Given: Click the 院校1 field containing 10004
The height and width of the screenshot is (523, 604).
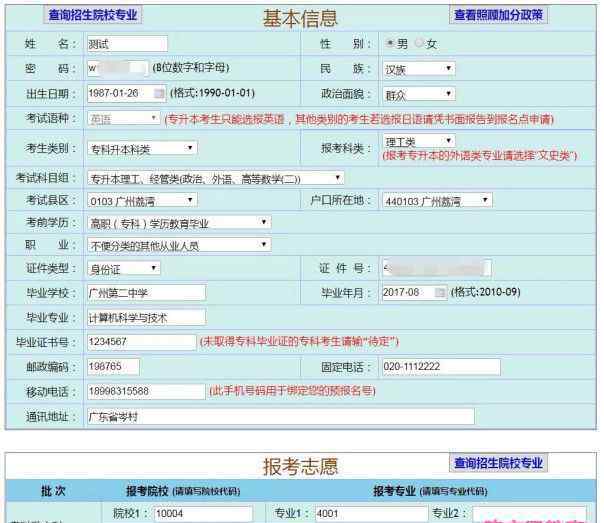Looking at the screenshot, I should [203, 514].
